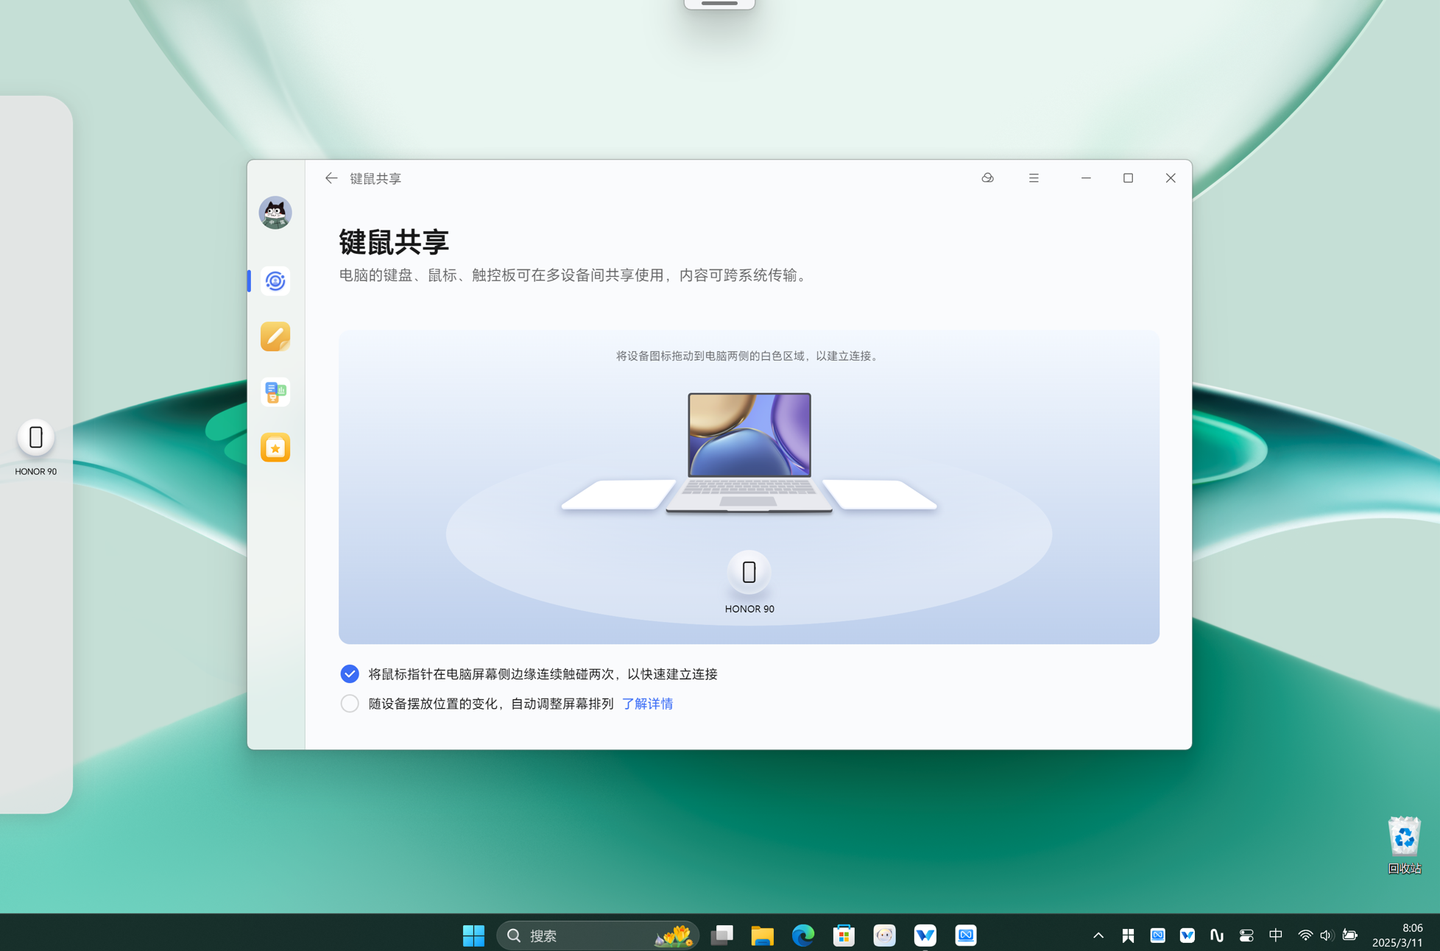Click the N-shaped tray icon
The height and width of the screenshot is (951, 1440).
point(1217,936)
